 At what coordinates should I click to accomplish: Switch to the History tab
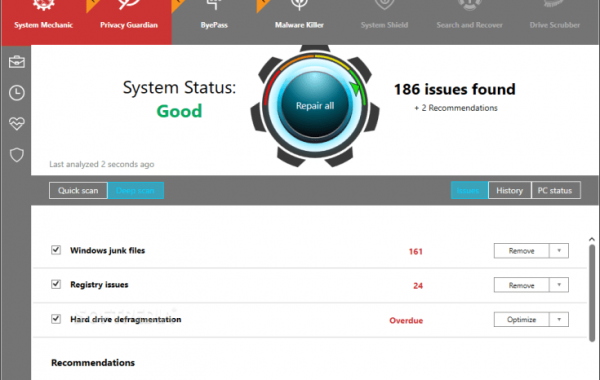[x=510, y=190]
